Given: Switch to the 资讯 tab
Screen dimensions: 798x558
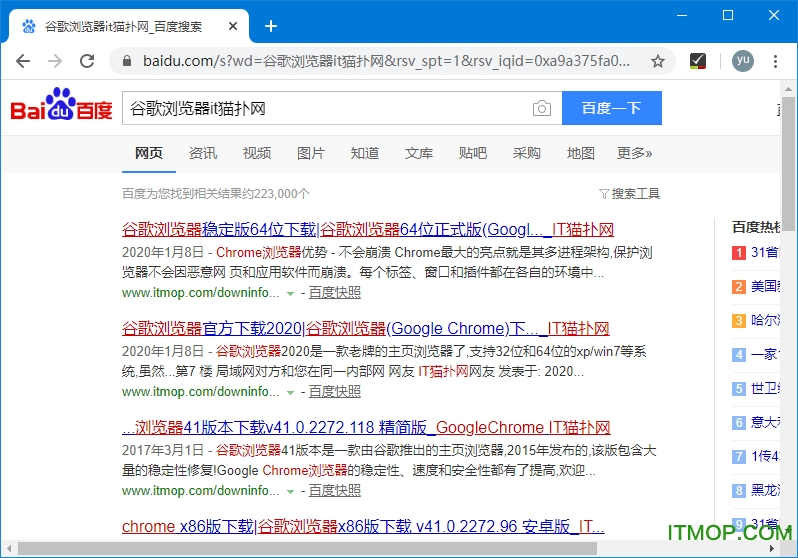Looking at the screenshot, I should 203,153.
